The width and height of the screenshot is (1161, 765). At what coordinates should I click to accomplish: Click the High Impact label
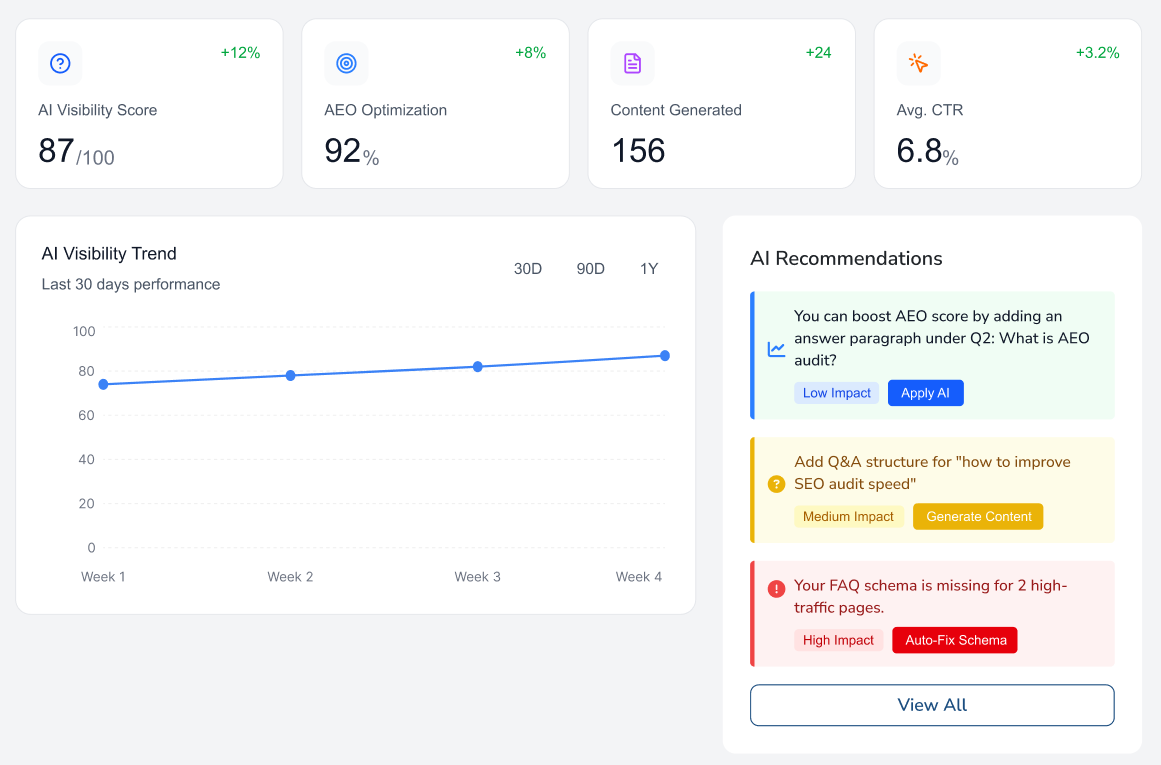coord(838,640)
